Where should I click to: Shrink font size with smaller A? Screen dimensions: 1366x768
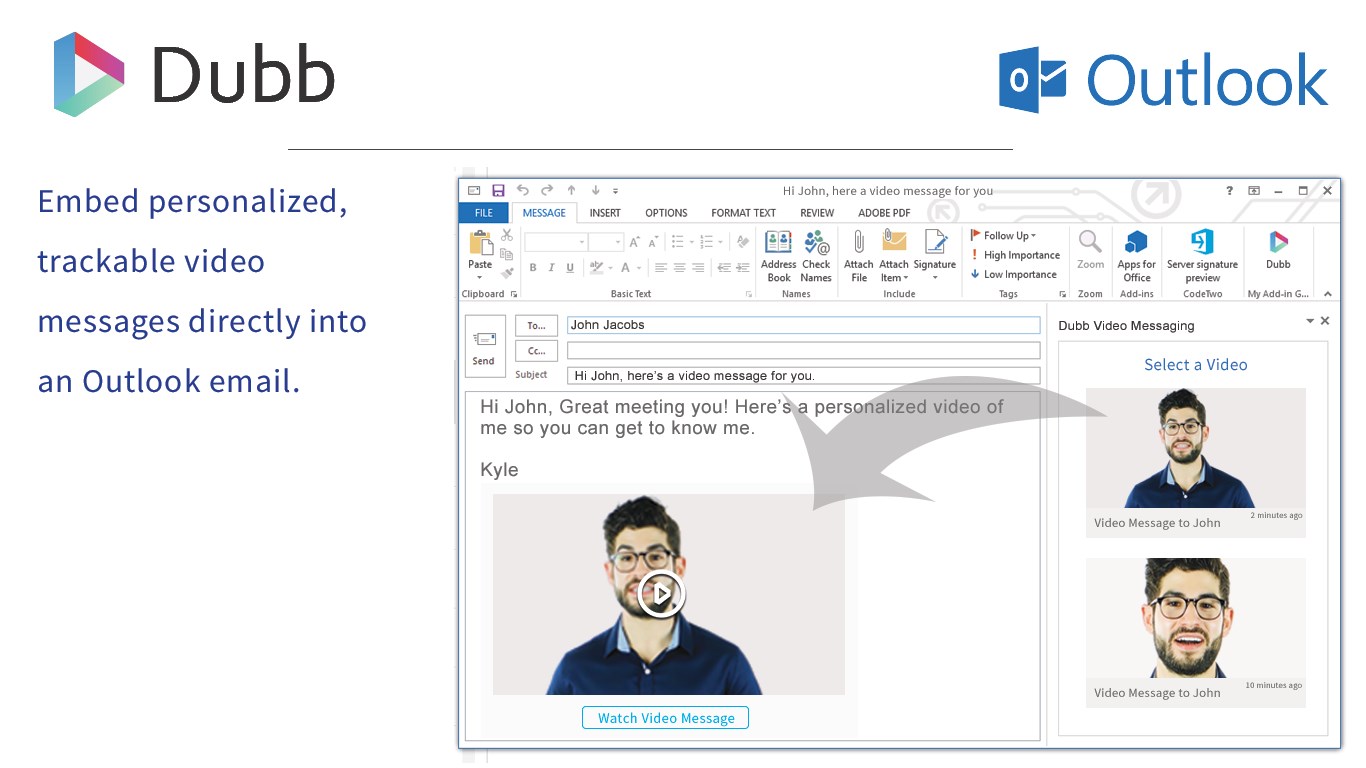[653, 242]
